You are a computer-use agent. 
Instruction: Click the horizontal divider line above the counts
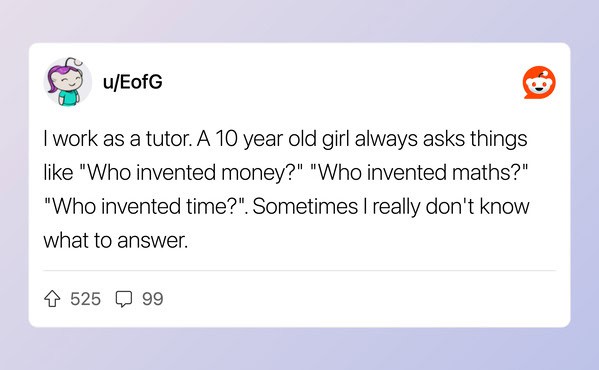(x=300, y=270)
